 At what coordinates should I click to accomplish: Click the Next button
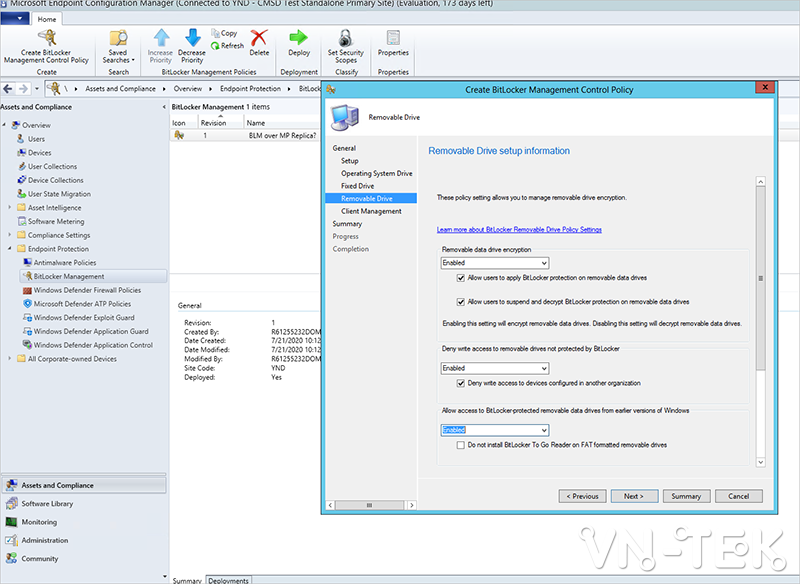[634, 496]
